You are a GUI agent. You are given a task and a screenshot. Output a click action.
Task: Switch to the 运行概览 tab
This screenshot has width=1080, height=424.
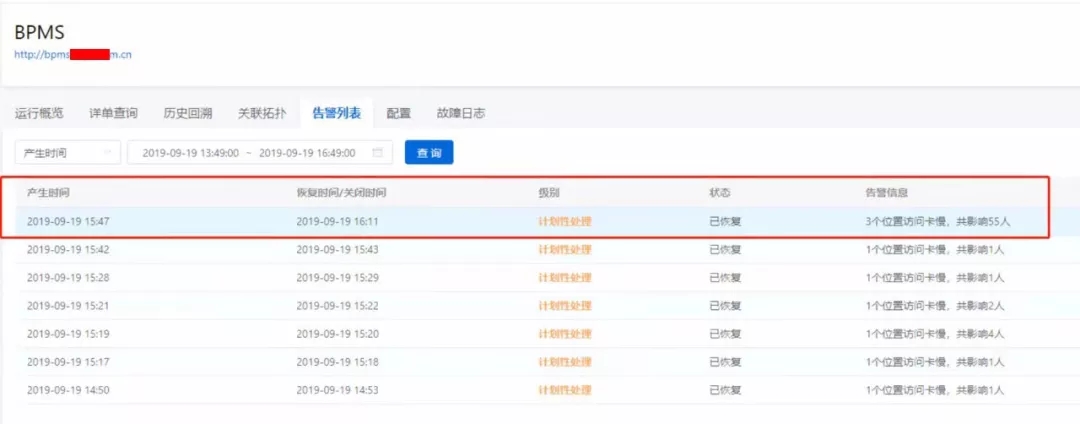pos(39,113)
